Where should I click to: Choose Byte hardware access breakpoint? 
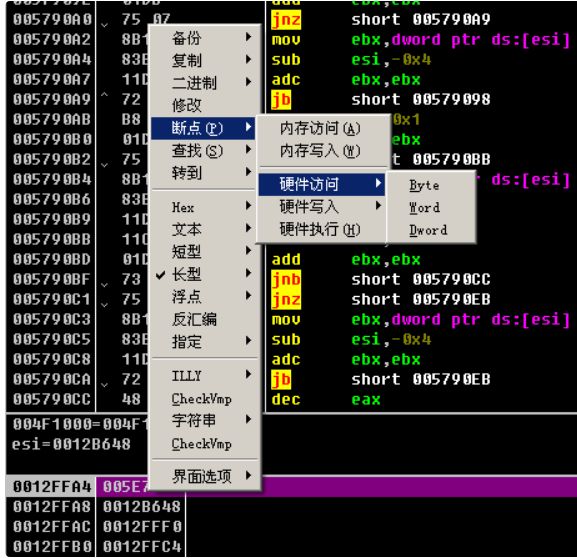pyautogui.click(x=431, y=185)
